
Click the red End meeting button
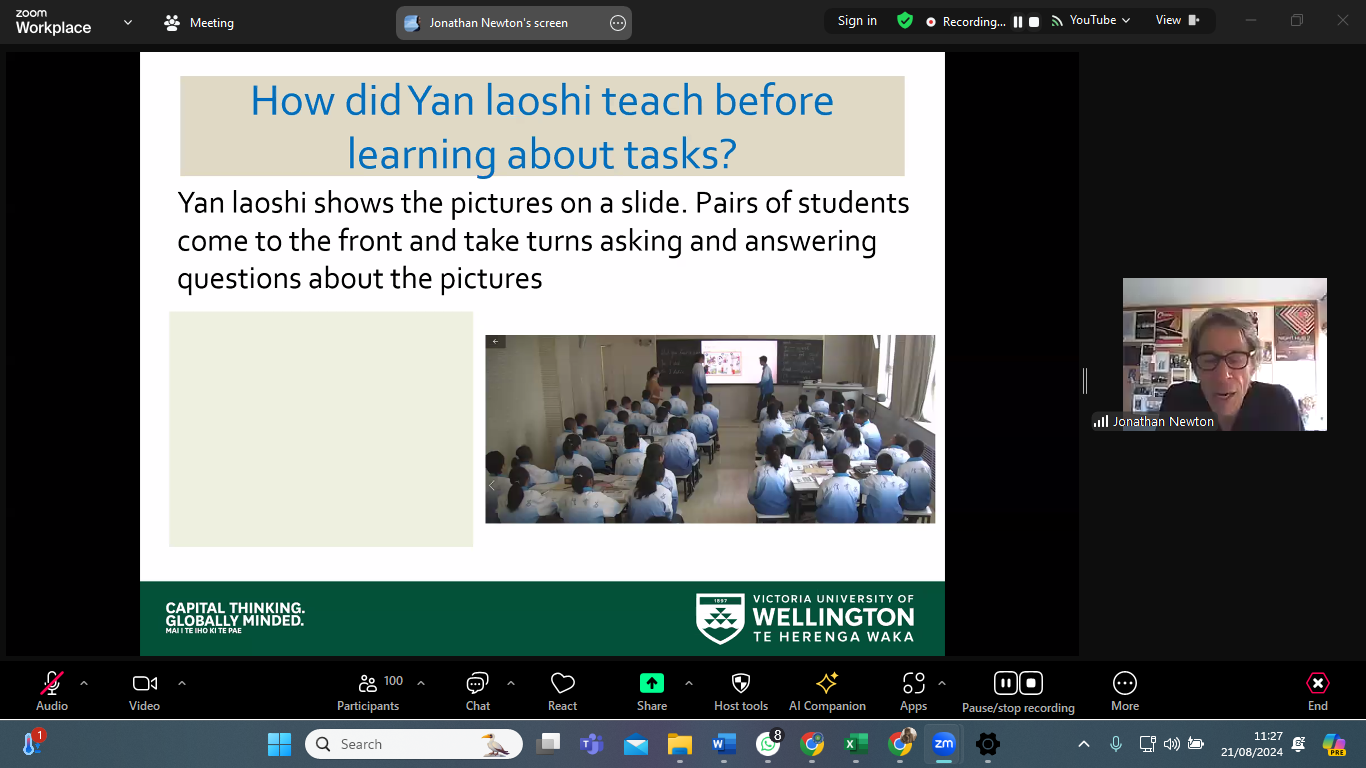[x=1317, y=684]
